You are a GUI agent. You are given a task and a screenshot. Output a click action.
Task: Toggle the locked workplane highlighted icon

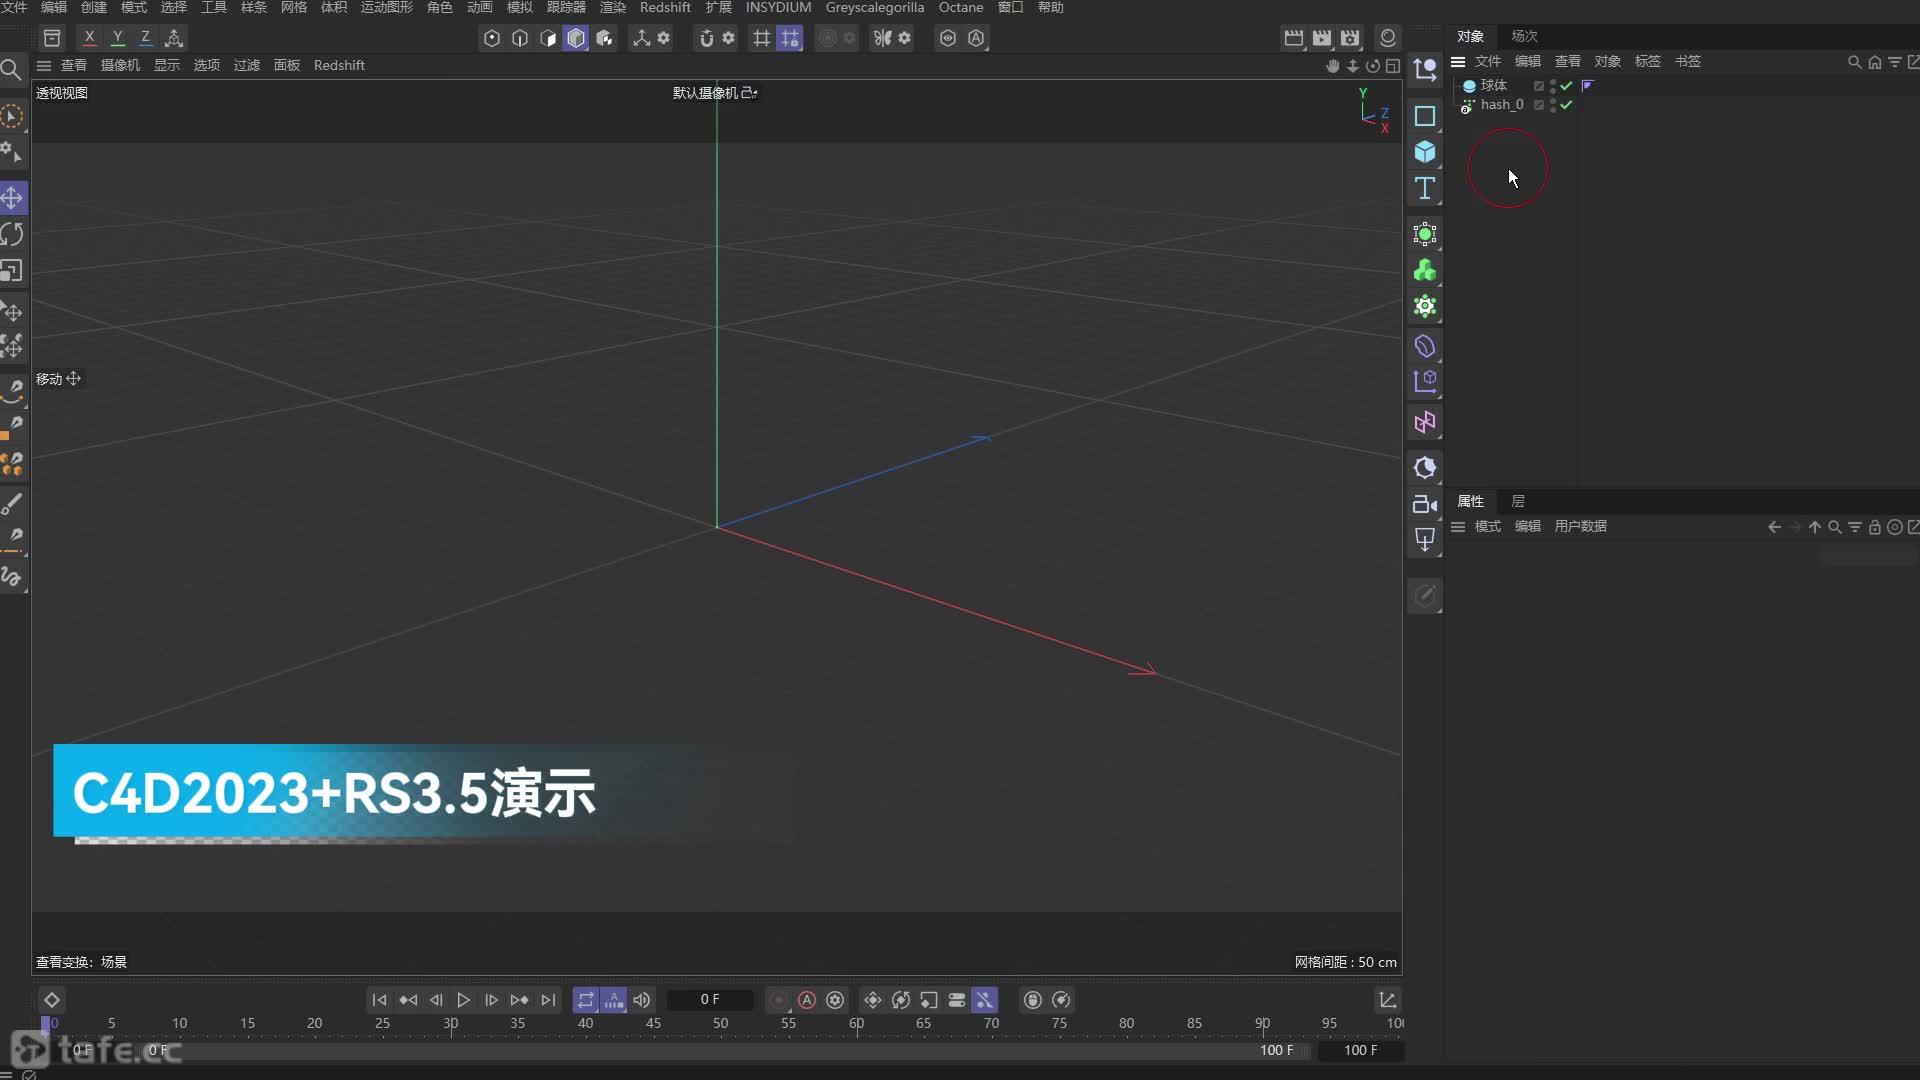click(790, 38)
